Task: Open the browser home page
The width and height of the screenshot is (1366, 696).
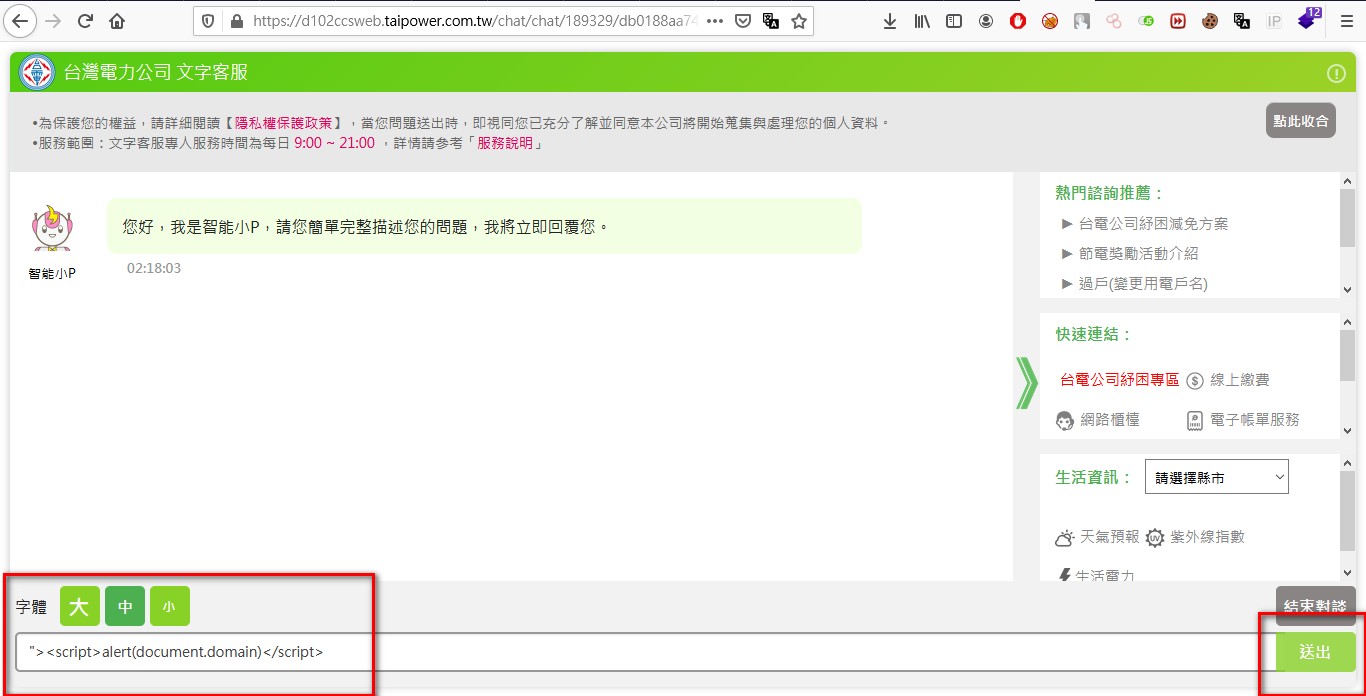Action: tap(117, 21)
